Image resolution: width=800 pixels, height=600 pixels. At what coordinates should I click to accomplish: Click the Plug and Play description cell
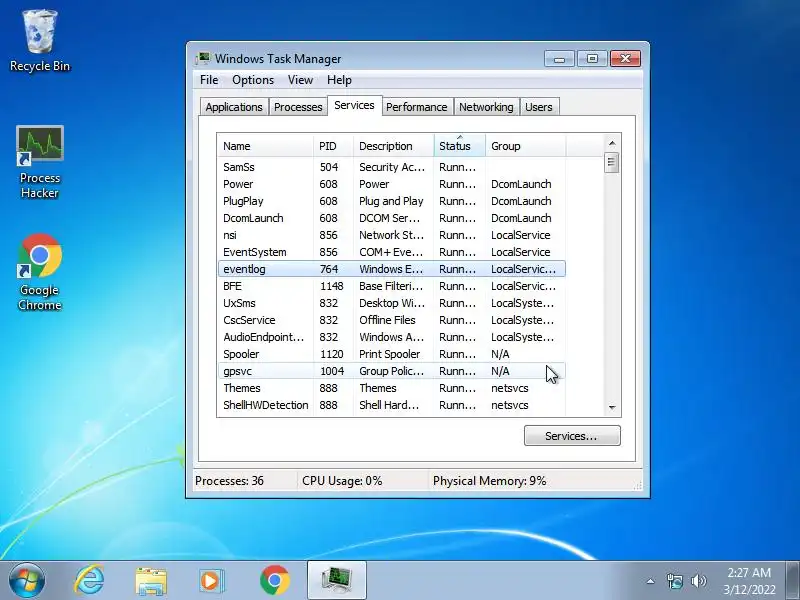tap(391, 201)
